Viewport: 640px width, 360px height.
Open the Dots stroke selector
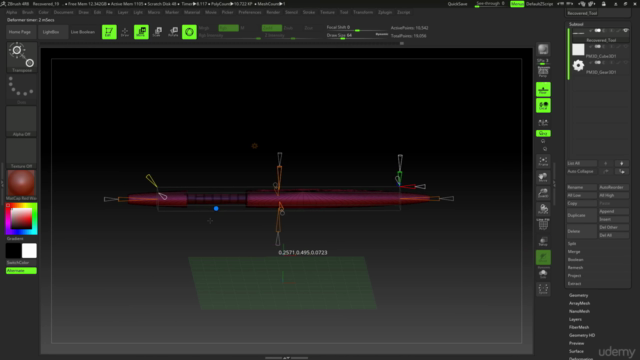(22, 89)
